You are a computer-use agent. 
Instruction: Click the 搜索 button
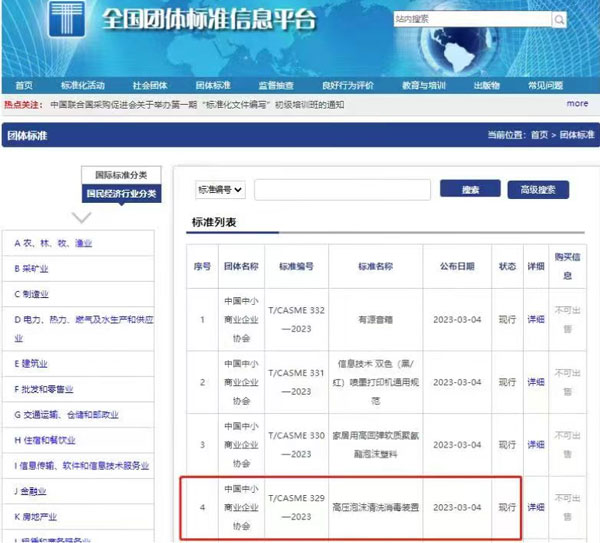tap(470, 189)
